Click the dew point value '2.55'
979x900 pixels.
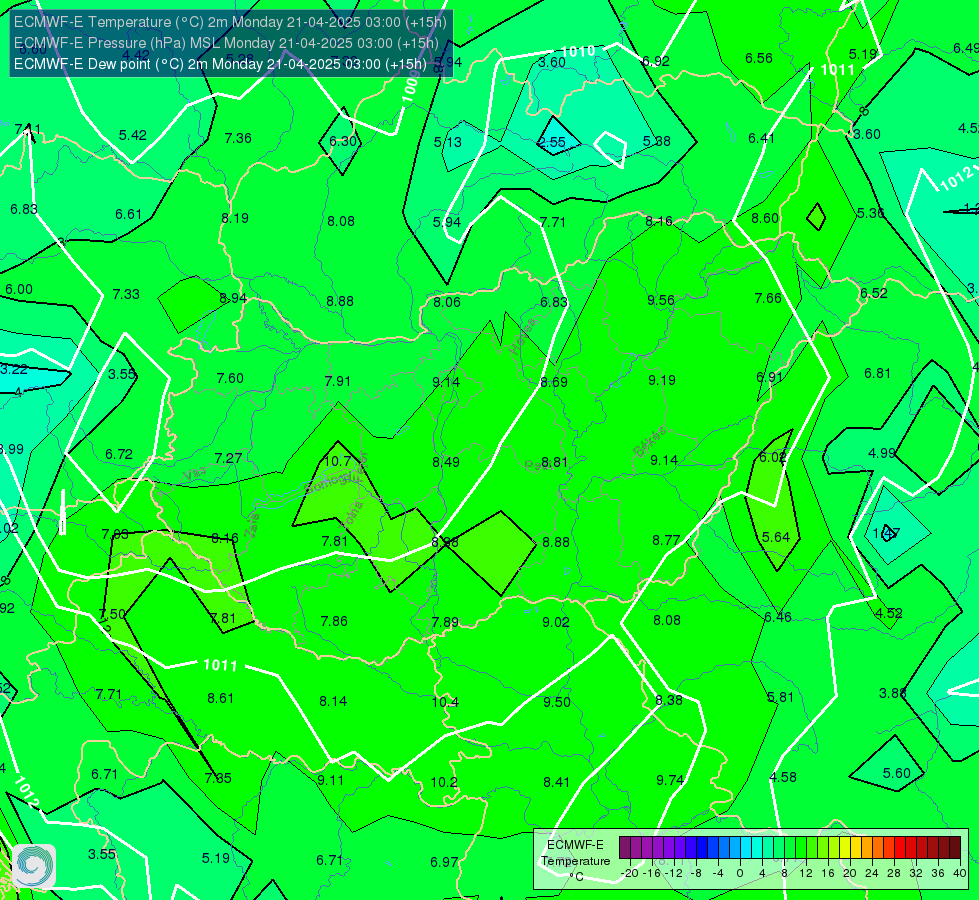click(x=552, y=142)
